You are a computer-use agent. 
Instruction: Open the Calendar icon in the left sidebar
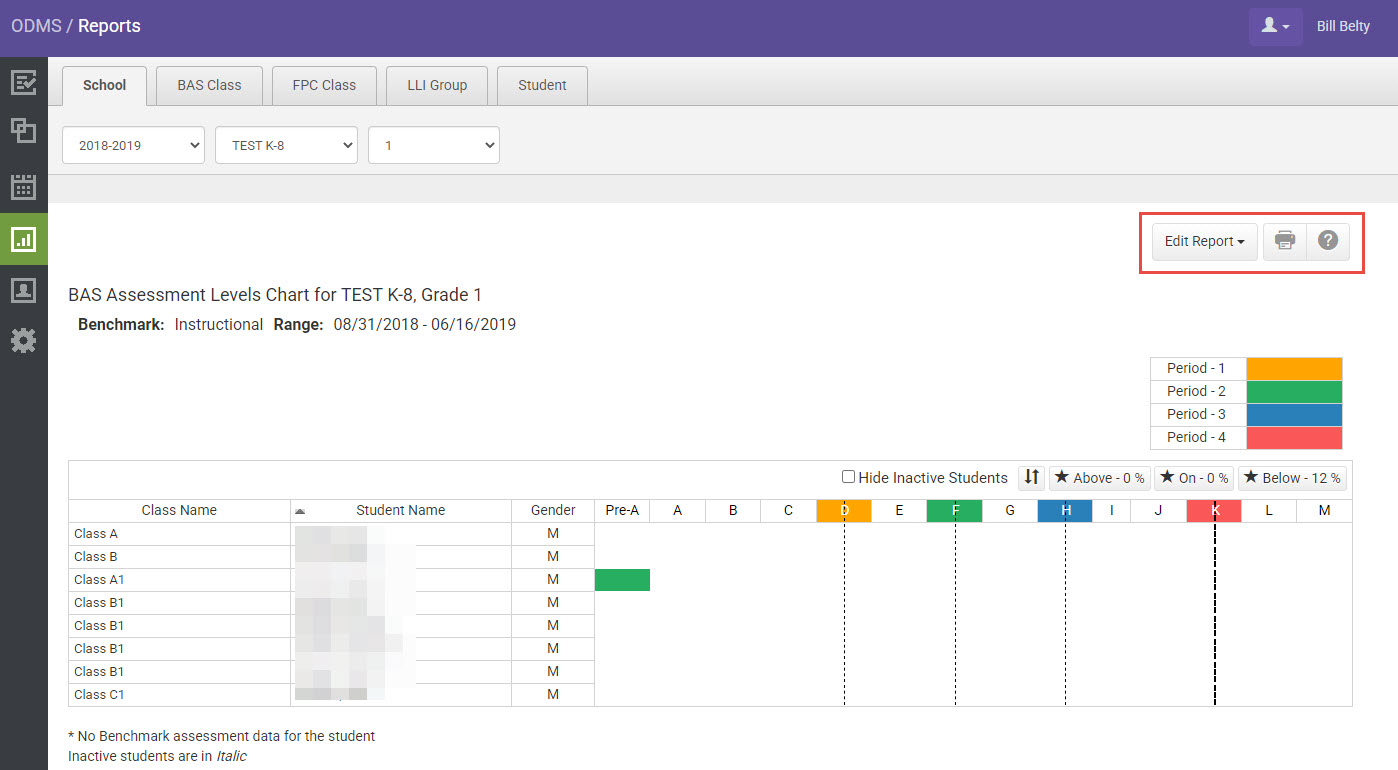23,185
